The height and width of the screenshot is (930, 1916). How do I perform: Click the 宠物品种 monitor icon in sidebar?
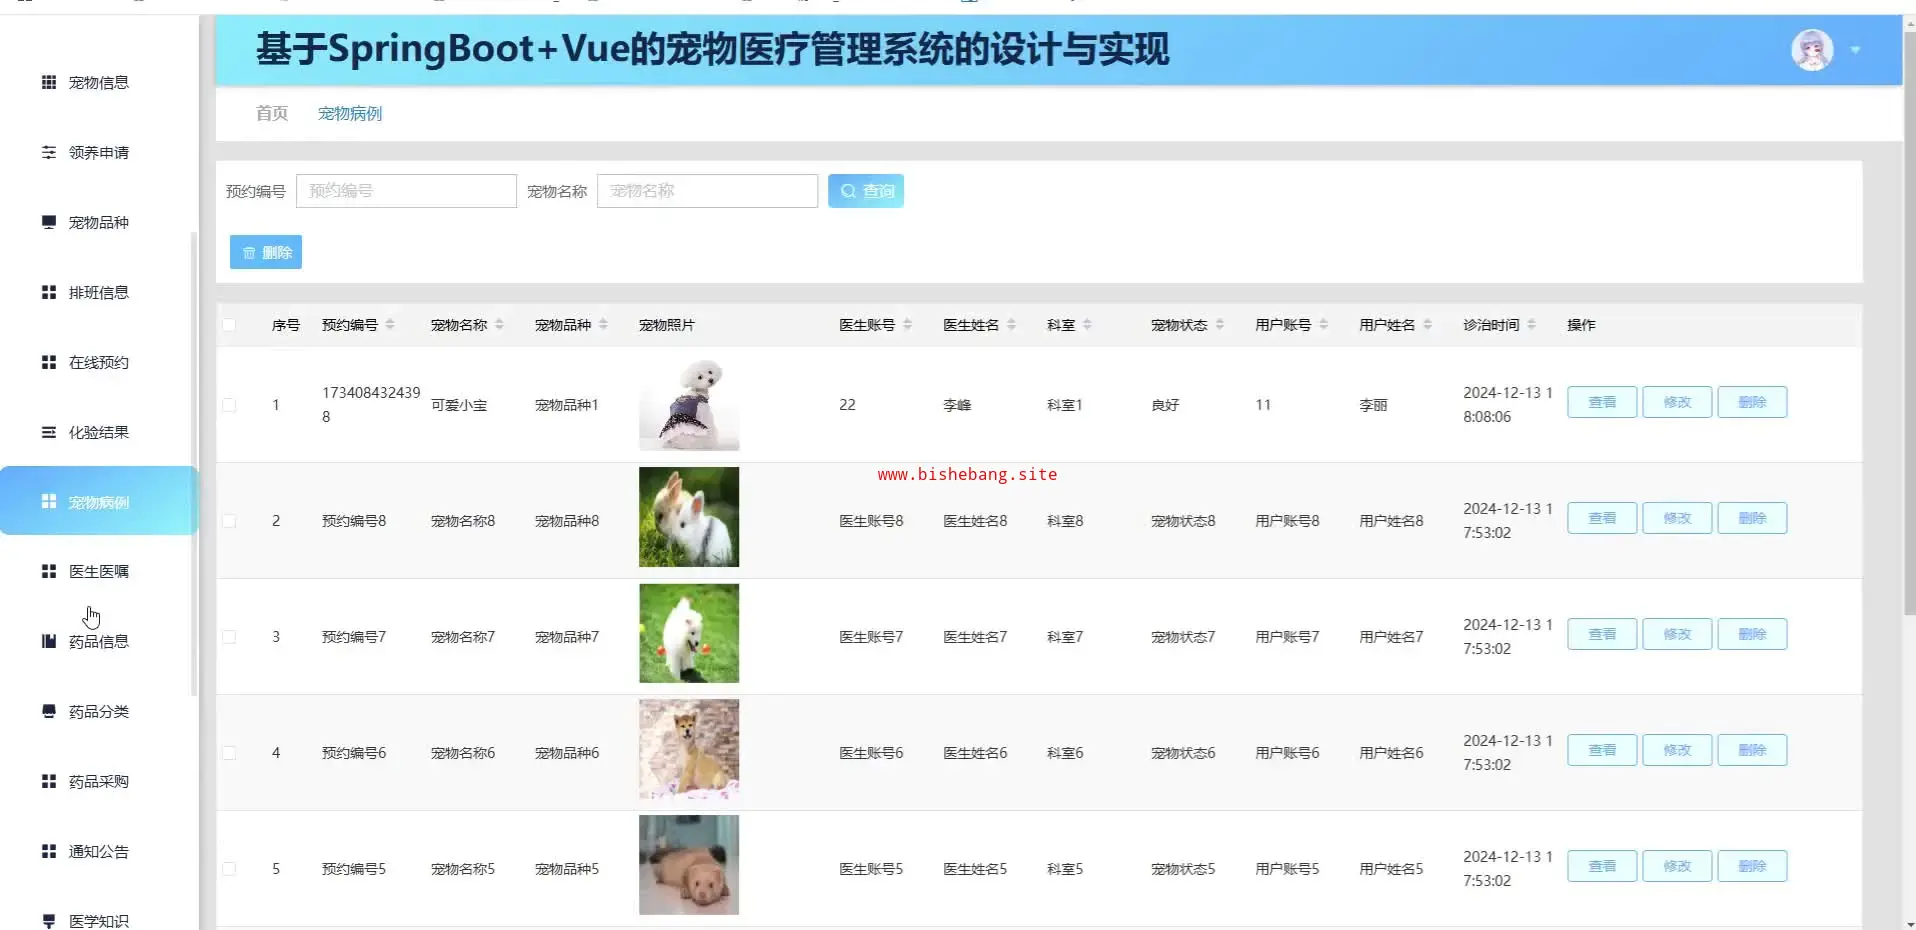click(x=48, y=222)
